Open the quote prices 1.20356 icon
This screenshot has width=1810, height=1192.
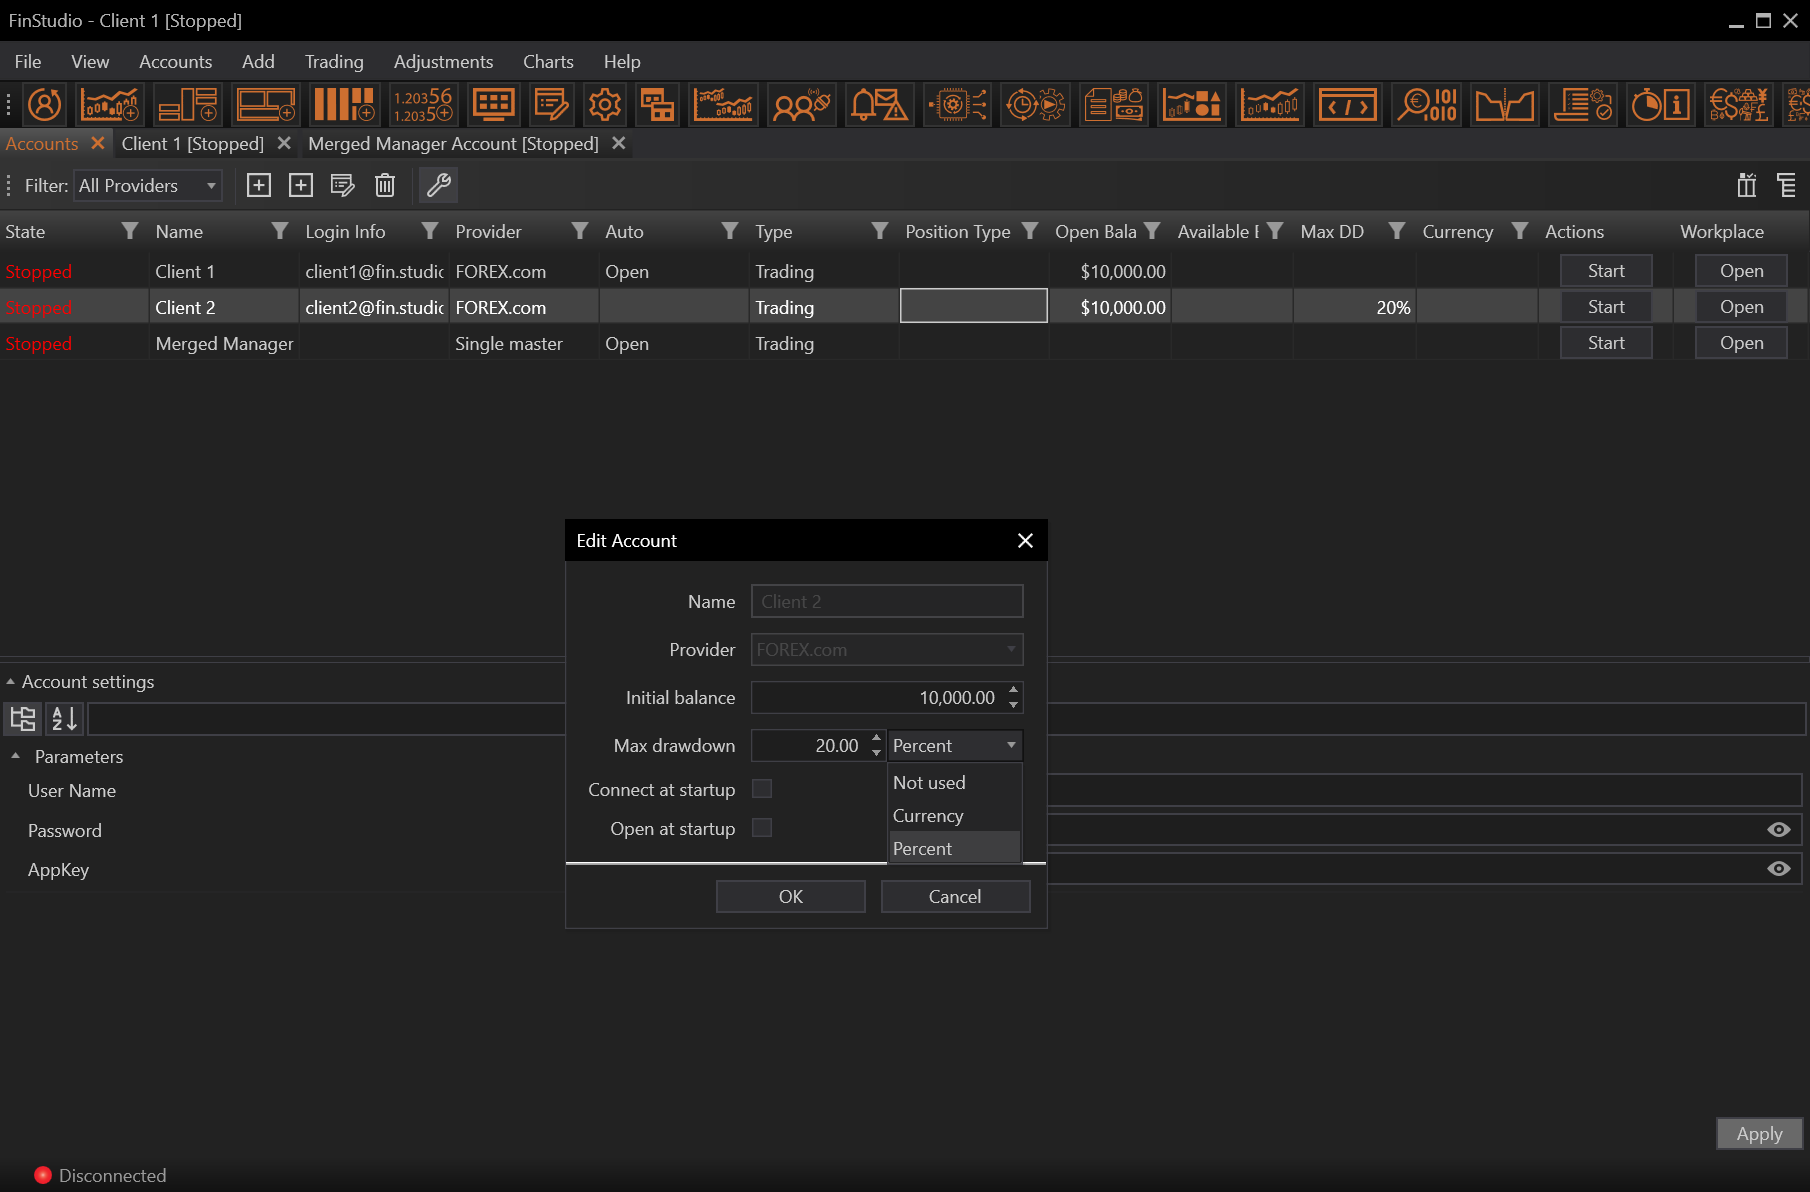coord(422,104)
